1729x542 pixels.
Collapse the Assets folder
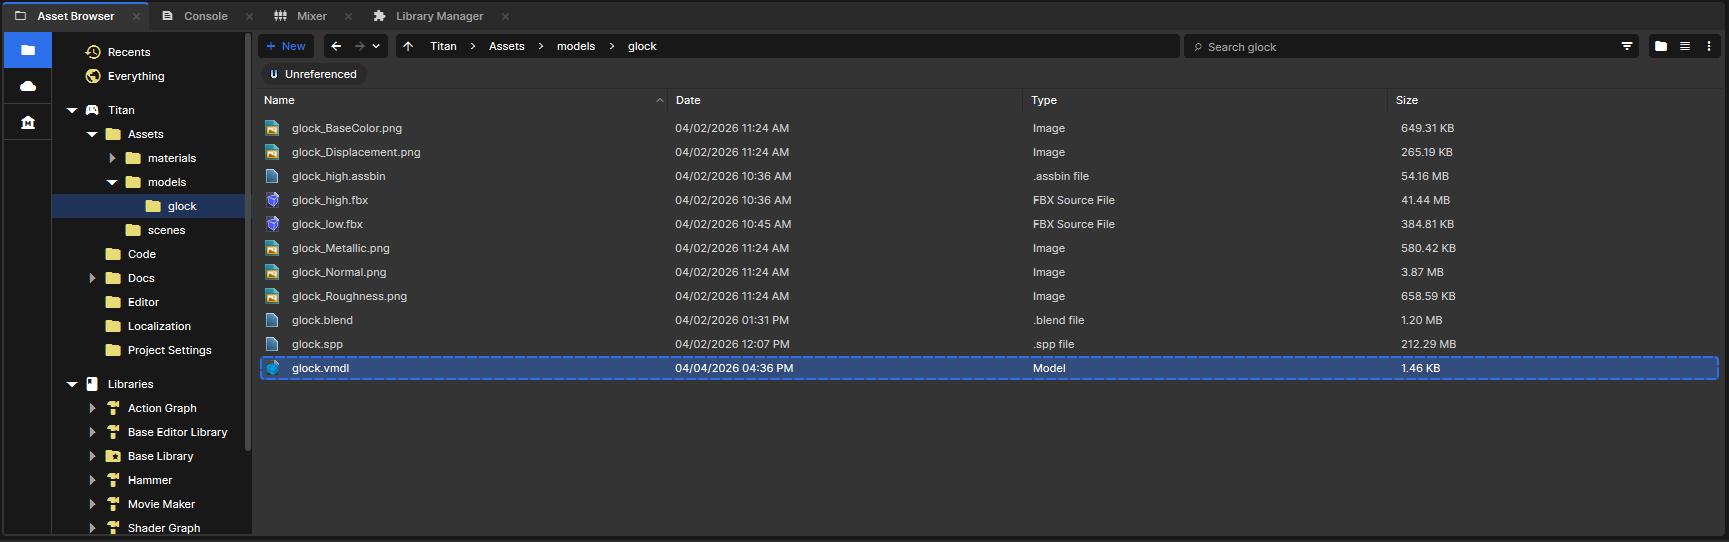coord(92,134)
